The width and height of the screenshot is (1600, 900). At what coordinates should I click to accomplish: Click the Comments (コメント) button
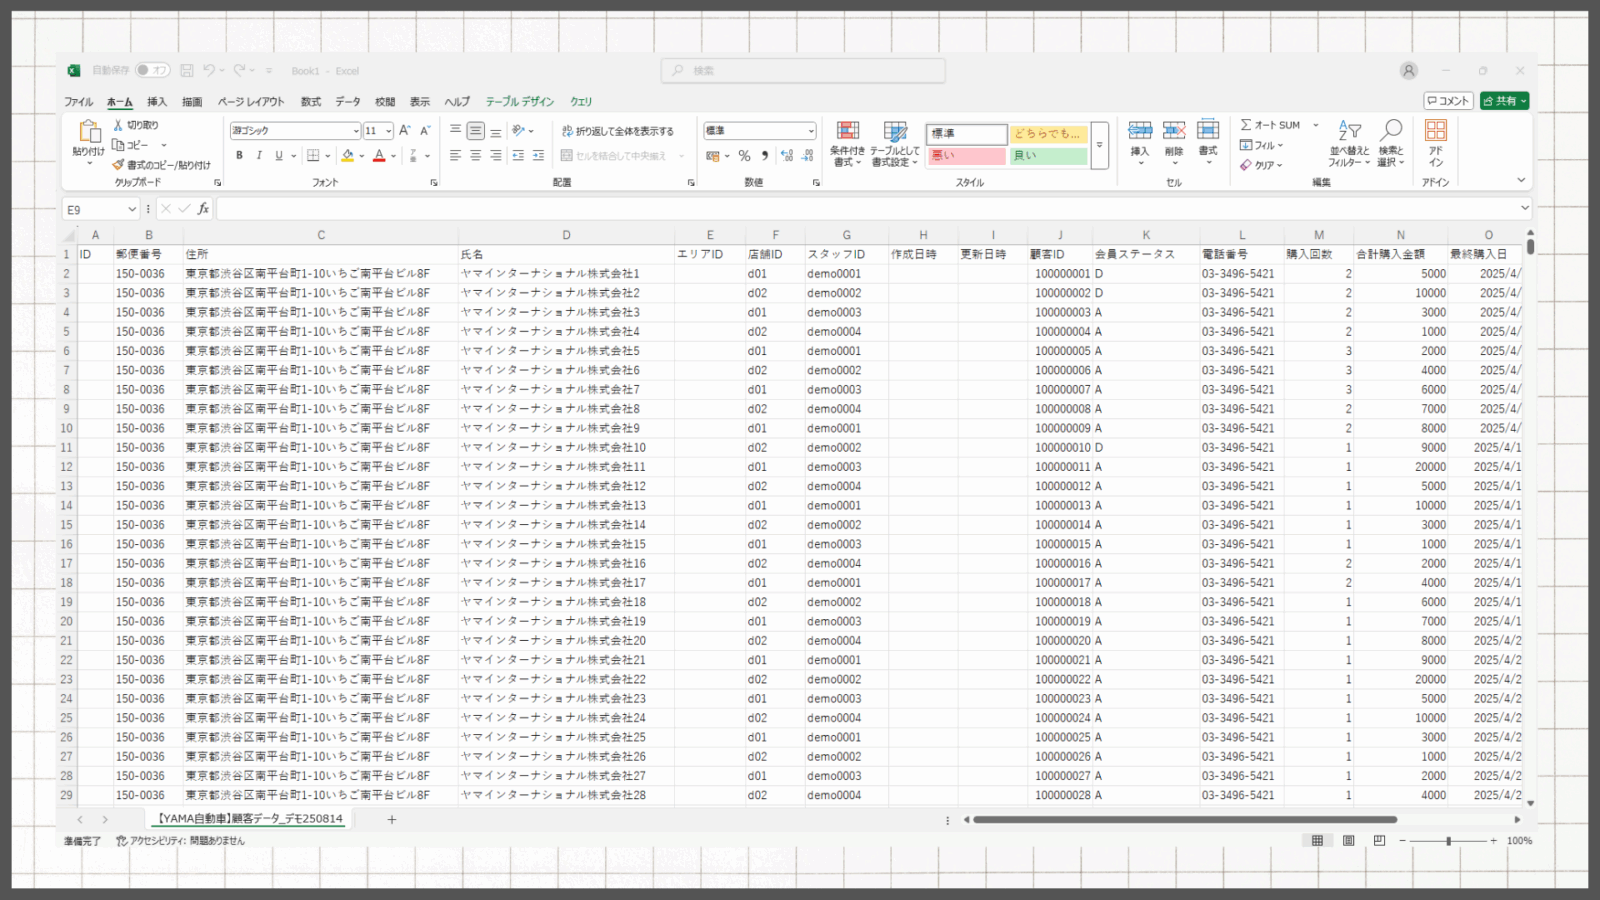click(1448, 101)
